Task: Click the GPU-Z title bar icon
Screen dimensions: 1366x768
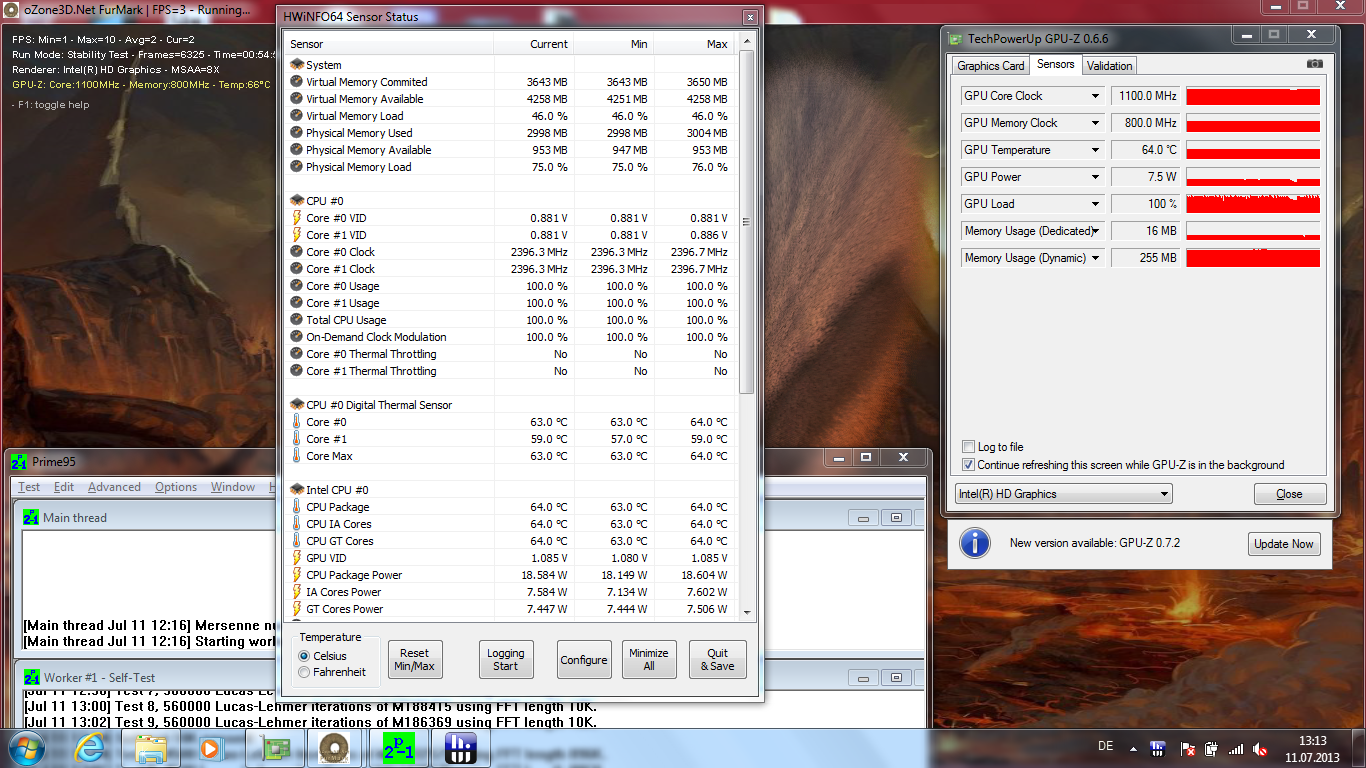Action: 954,39
